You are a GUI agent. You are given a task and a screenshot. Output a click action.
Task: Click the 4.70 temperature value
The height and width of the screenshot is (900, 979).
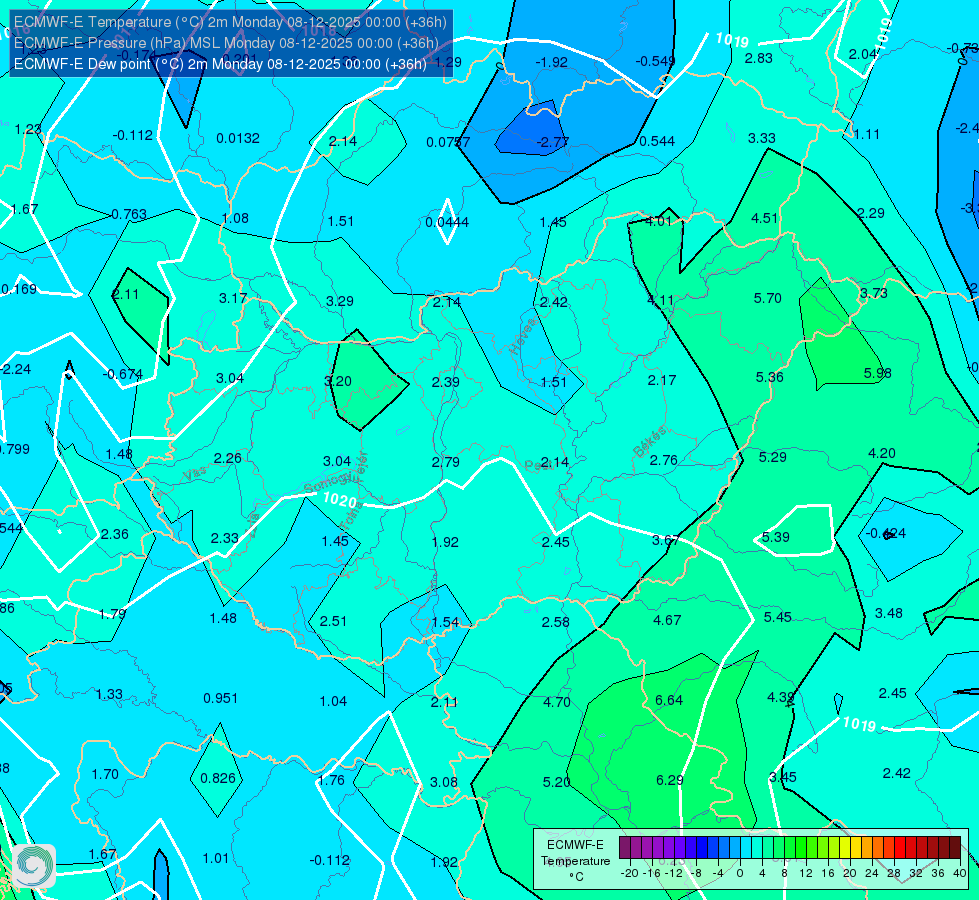coord(557,702)
